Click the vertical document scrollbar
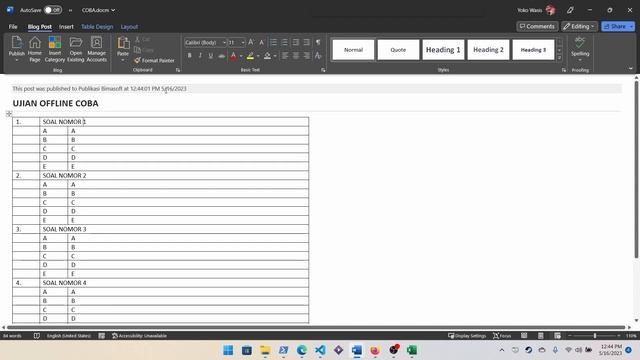Image resolution: width=640 pixels, height=360 pixels. tap(636, 169)
